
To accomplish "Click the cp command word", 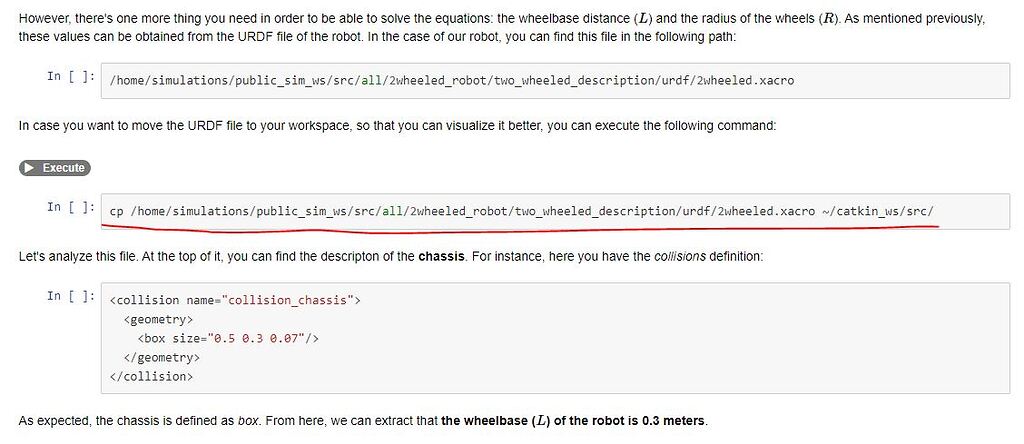I will pyautogui.click(x=116, y=211).
